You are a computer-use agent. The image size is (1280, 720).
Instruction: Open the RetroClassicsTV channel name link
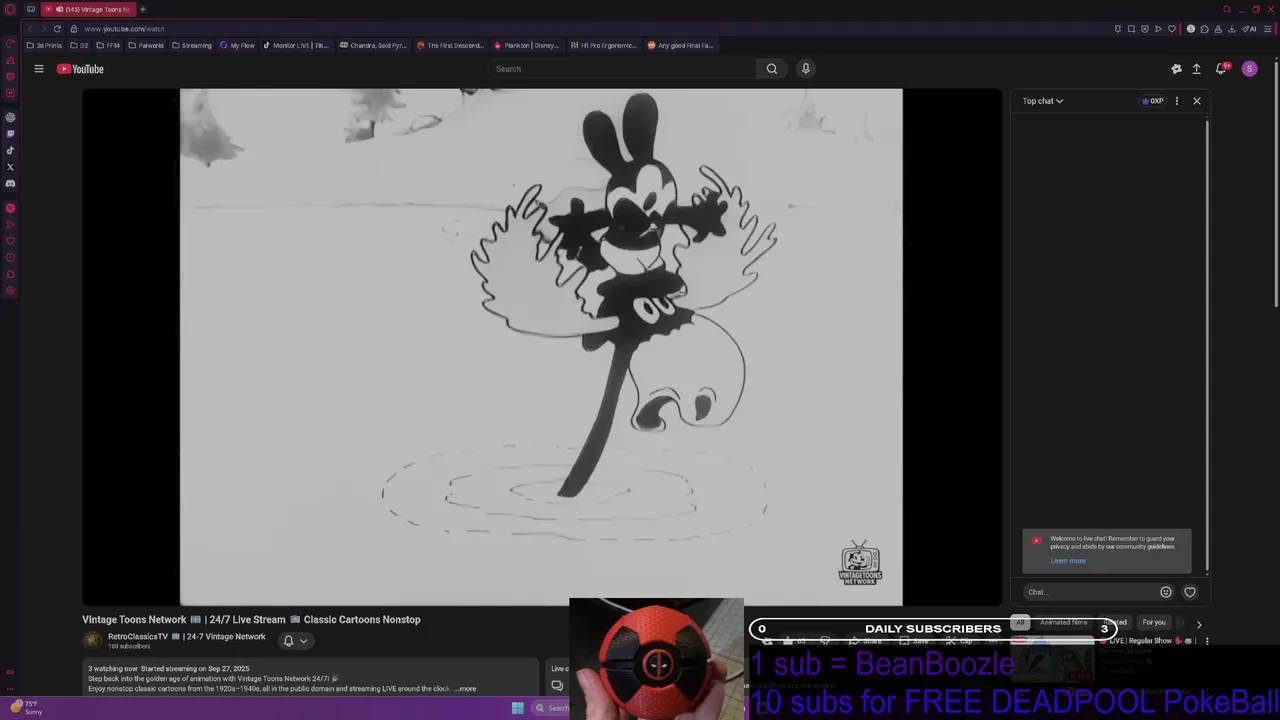[x=187, y=637]
